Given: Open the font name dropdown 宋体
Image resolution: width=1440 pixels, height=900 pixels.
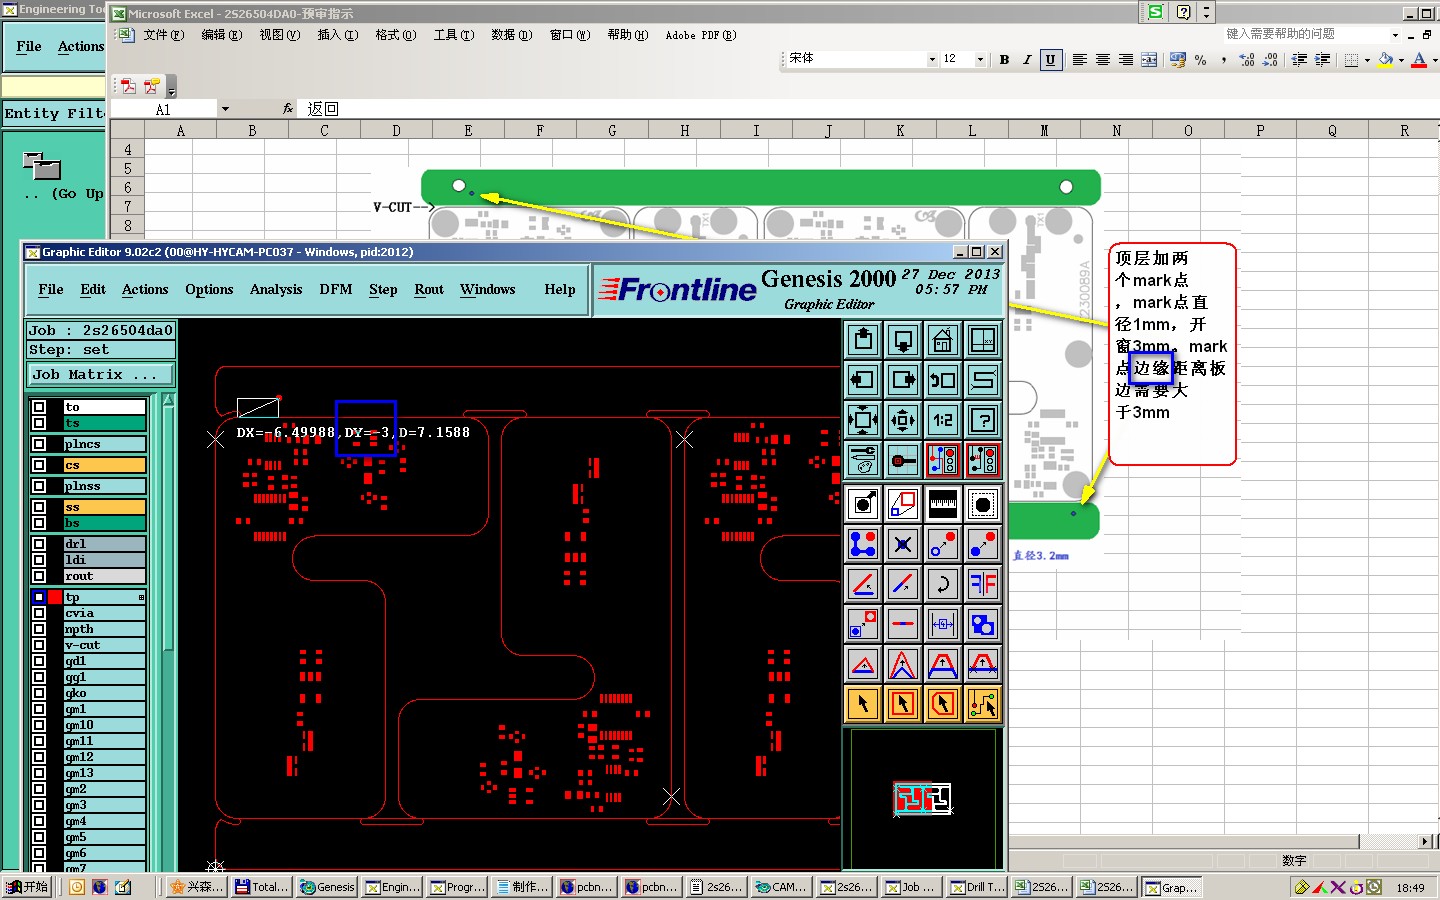Looking at the screenshot, I should [x=932, y=60].
